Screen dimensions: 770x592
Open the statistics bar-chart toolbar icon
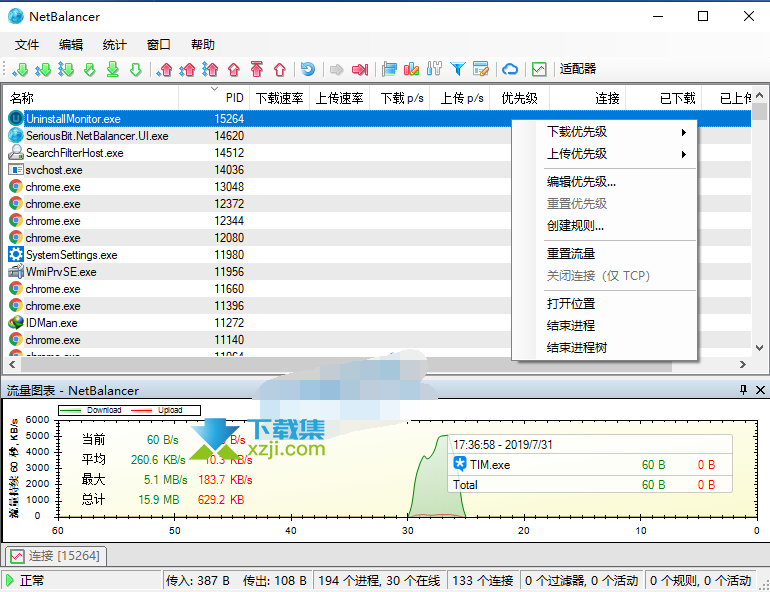point(412,69)
